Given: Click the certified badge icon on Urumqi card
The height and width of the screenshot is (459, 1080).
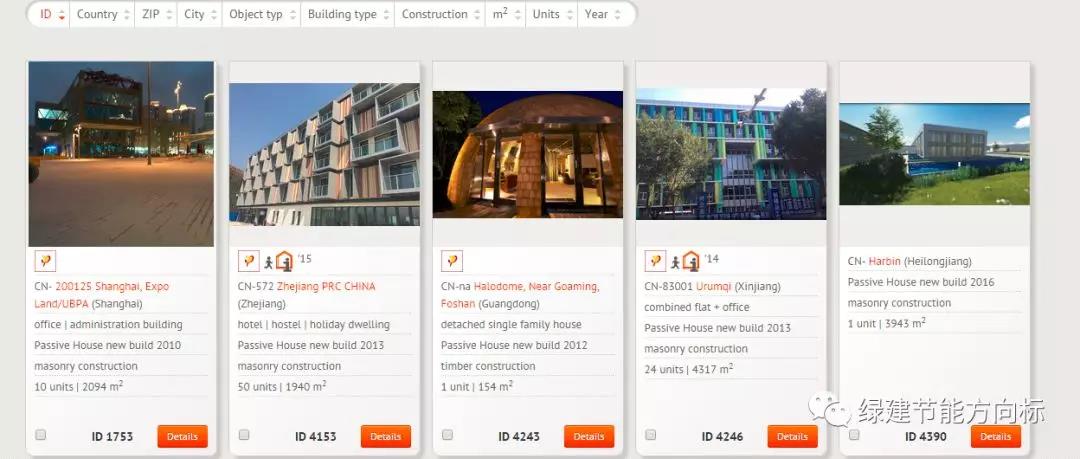Looking at the screenshot, I should point(655,261).
